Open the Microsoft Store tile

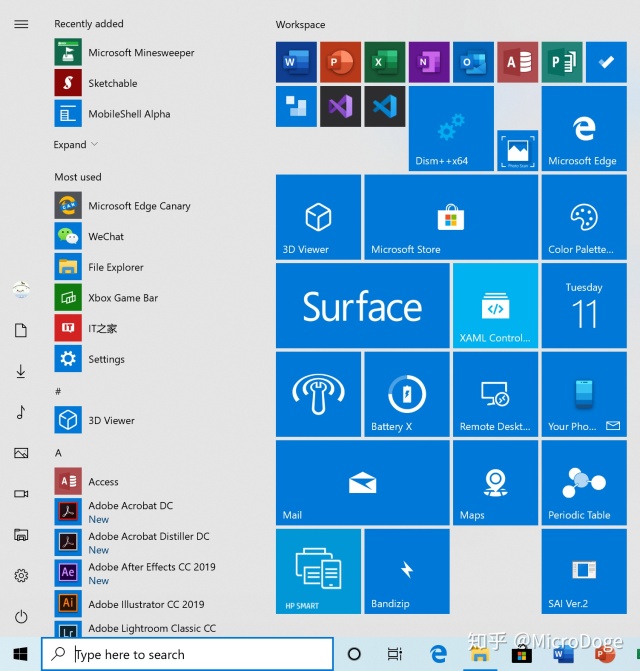pyautogui.click(x=451, y=217)
